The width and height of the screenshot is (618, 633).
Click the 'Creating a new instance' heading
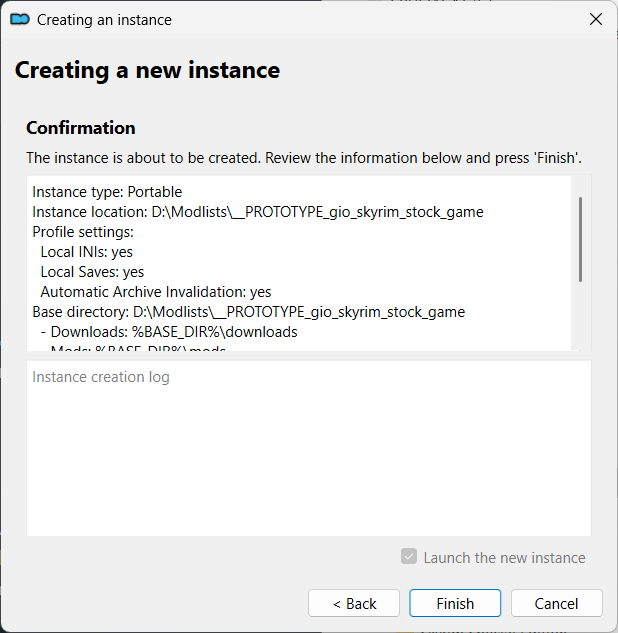tap(147, 70)
